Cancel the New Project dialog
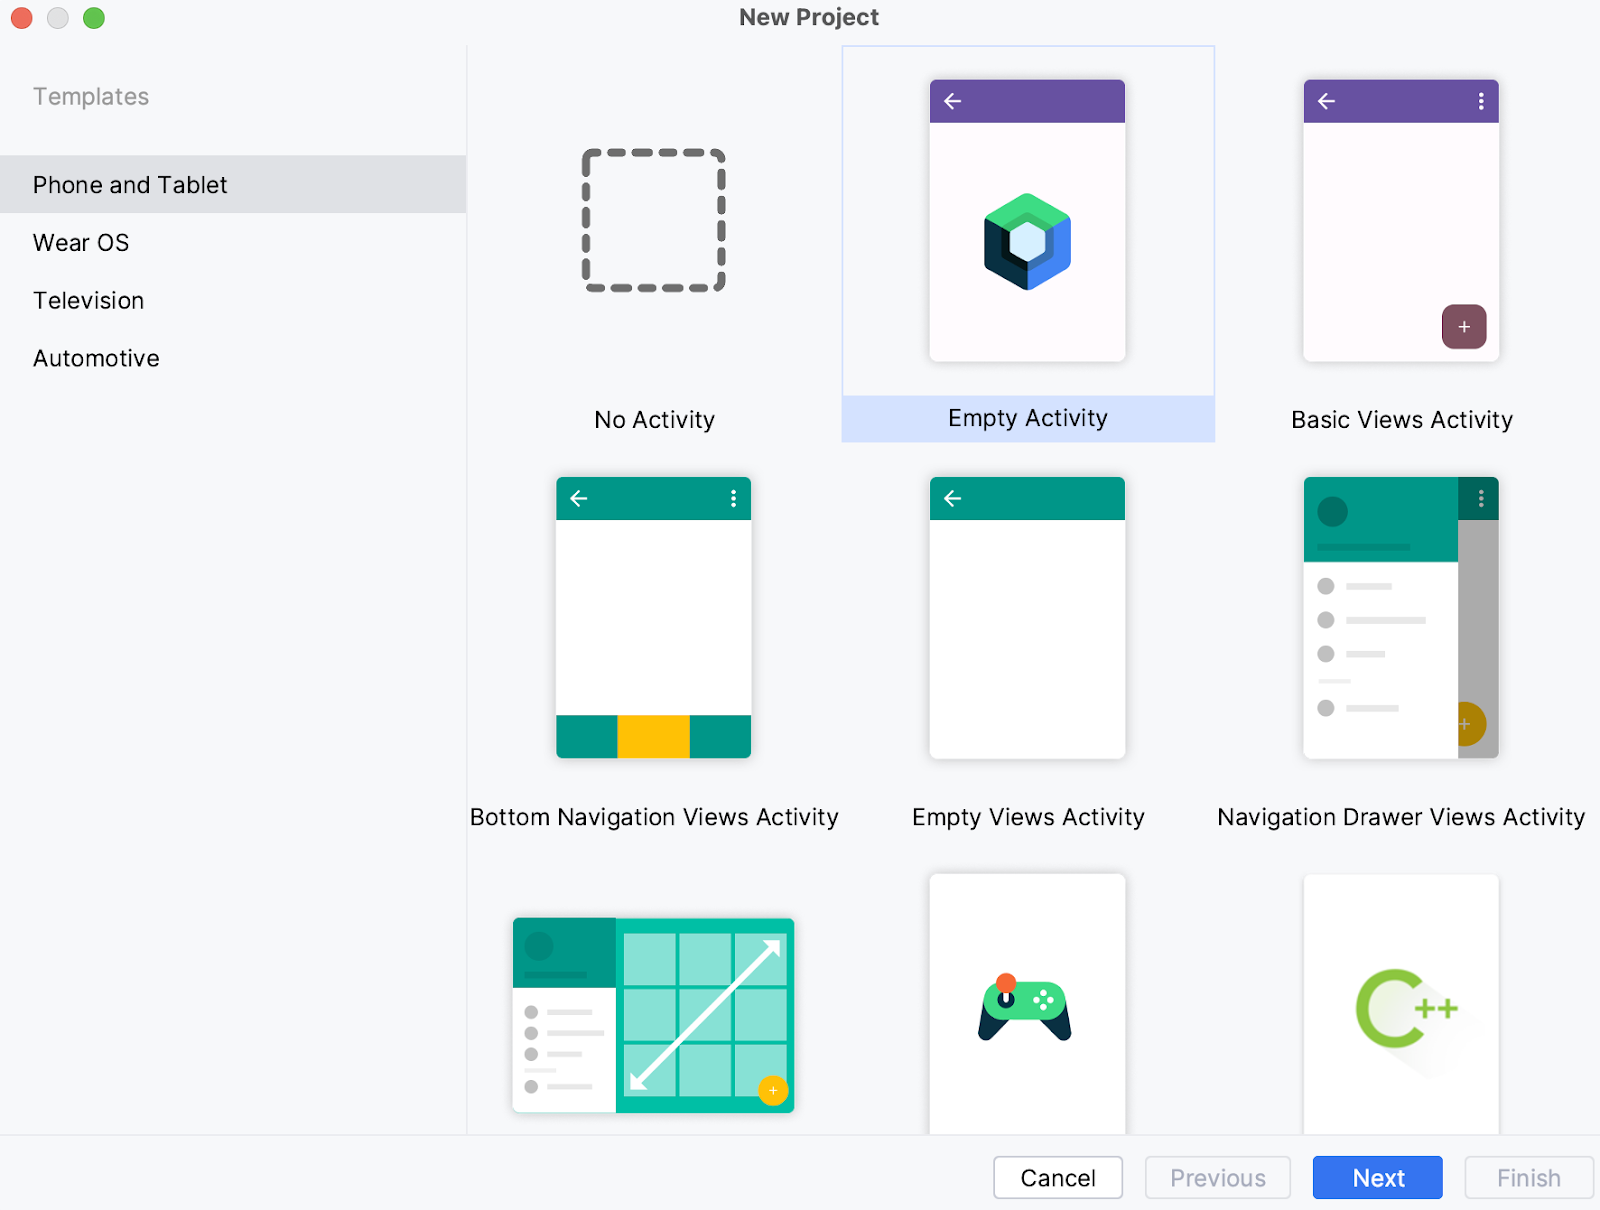 point(1057,1177)
